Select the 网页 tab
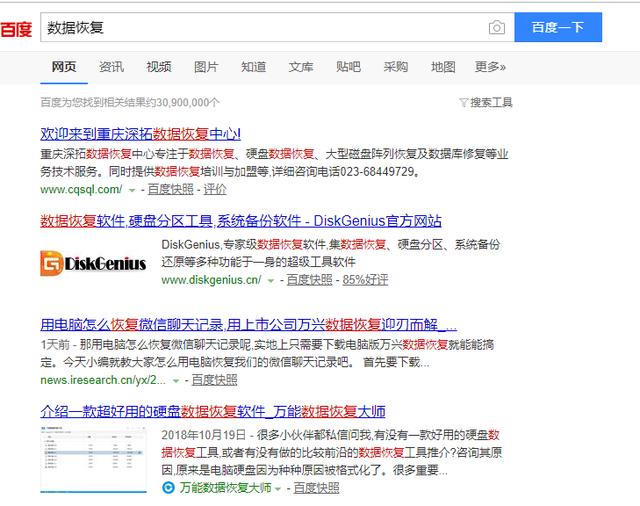640x506 pixels. pos(64,67)
